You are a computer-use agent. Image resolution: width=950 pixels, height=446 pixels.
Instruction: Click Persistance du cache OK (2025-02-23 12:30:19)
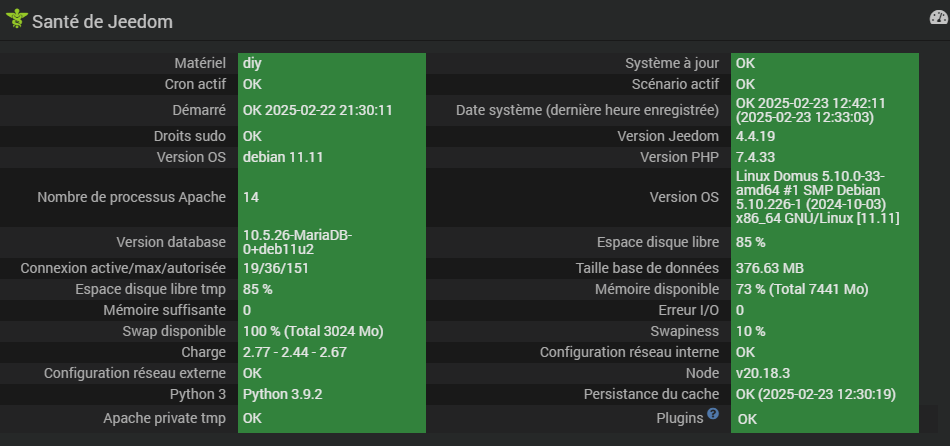(815, 394)
